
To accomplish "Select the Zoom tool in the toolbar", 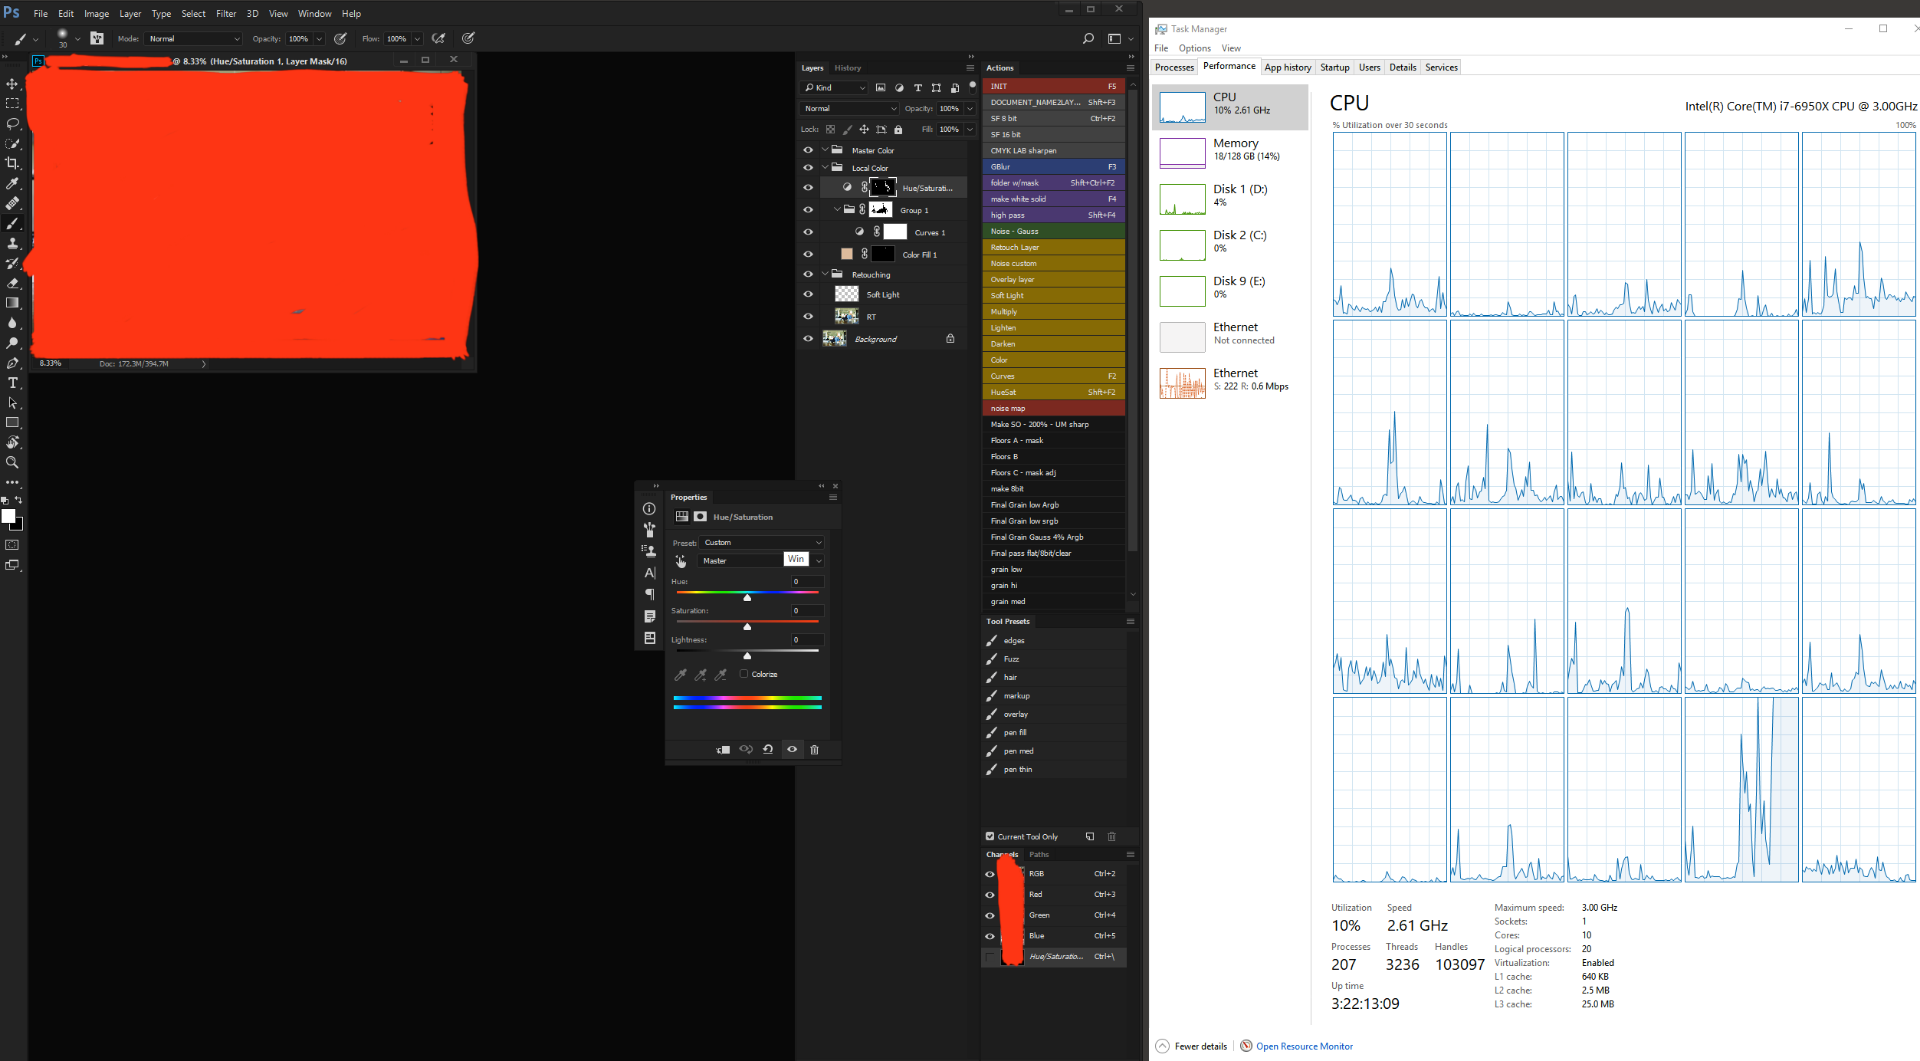I will click(13, 462).
